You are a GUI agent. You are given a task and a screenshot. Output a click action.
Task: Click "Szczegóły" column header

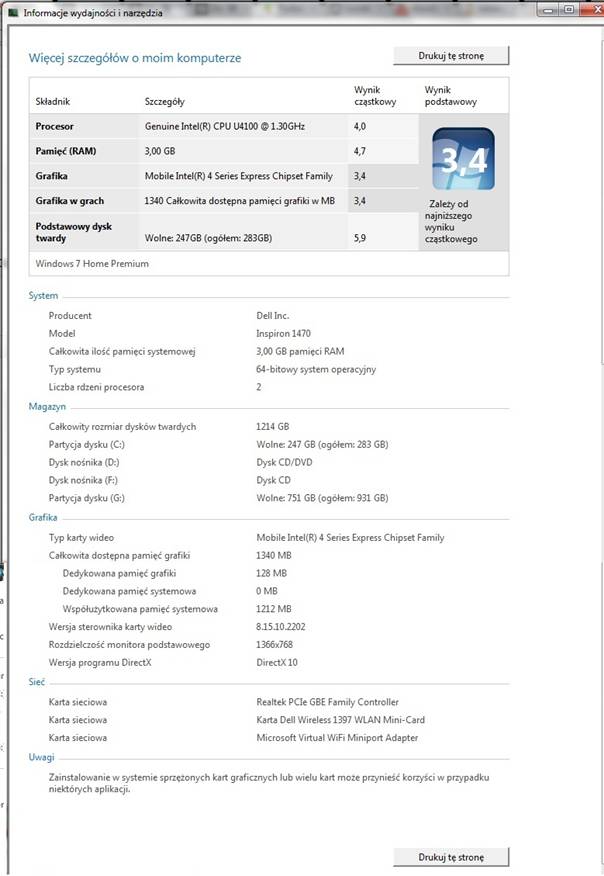click(164, 102)
